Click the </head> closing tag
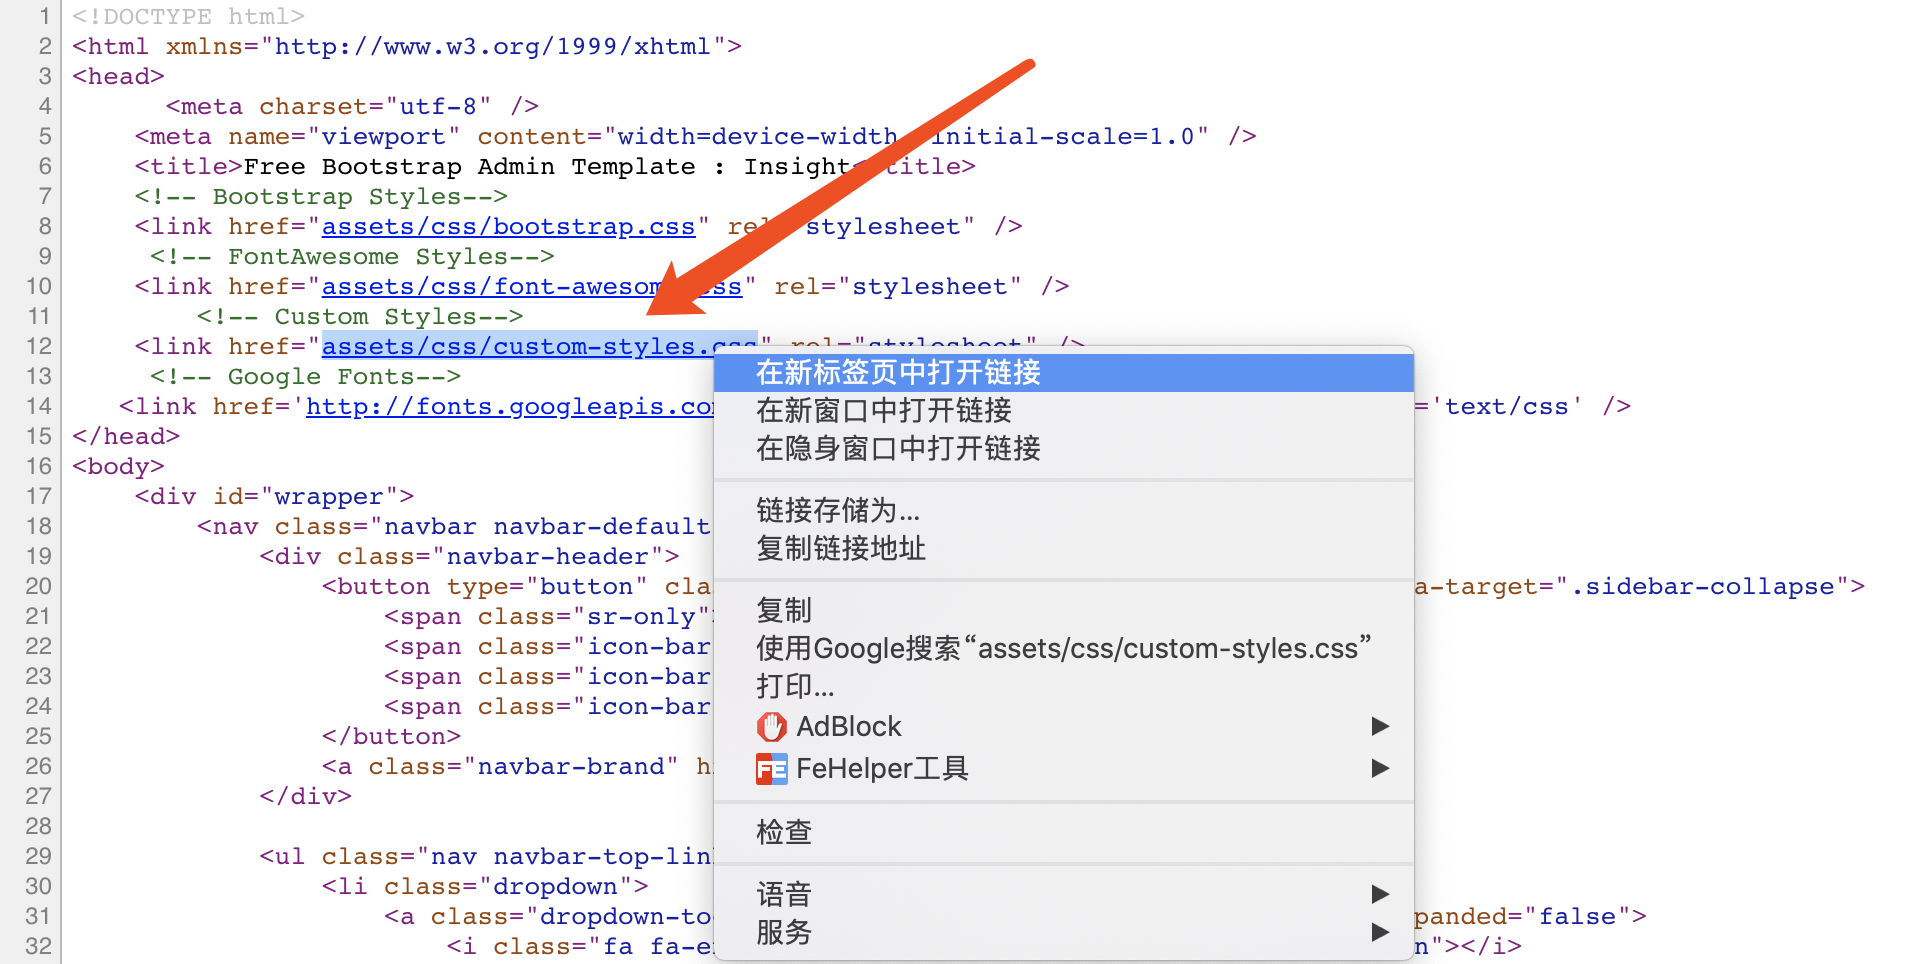The width and height of the screenshot is (1912, 964). (126, 437)
